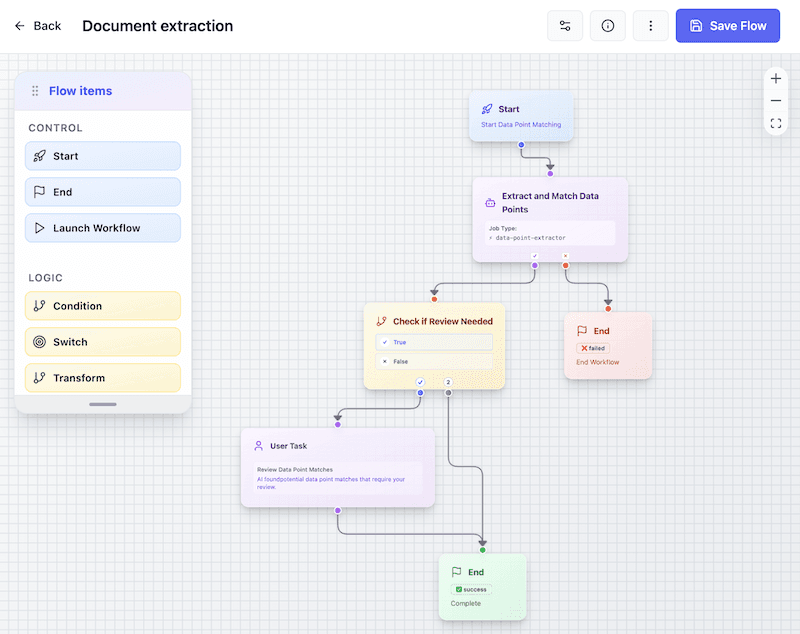Click the circular info icon in the toolbar
Screen dimensions: 800x634
608,25
